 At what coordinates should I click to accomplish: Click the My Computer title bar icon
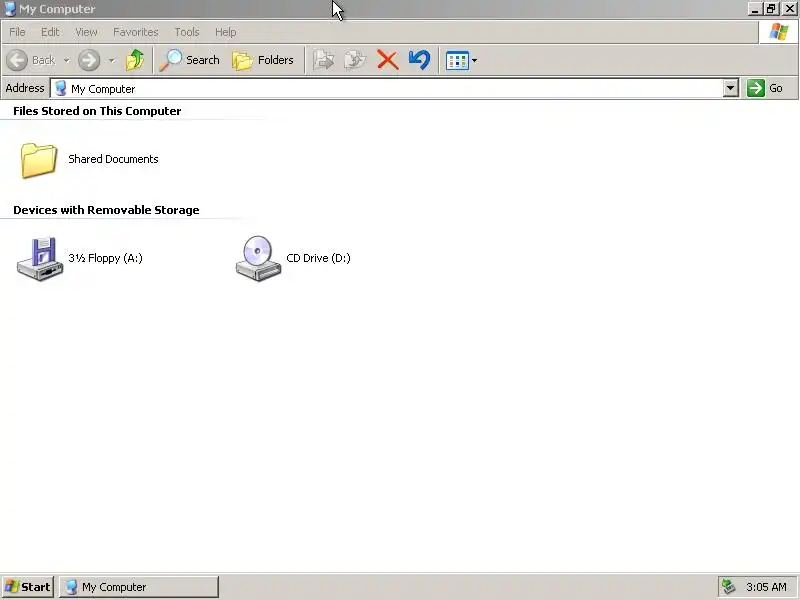click(10, 9)
